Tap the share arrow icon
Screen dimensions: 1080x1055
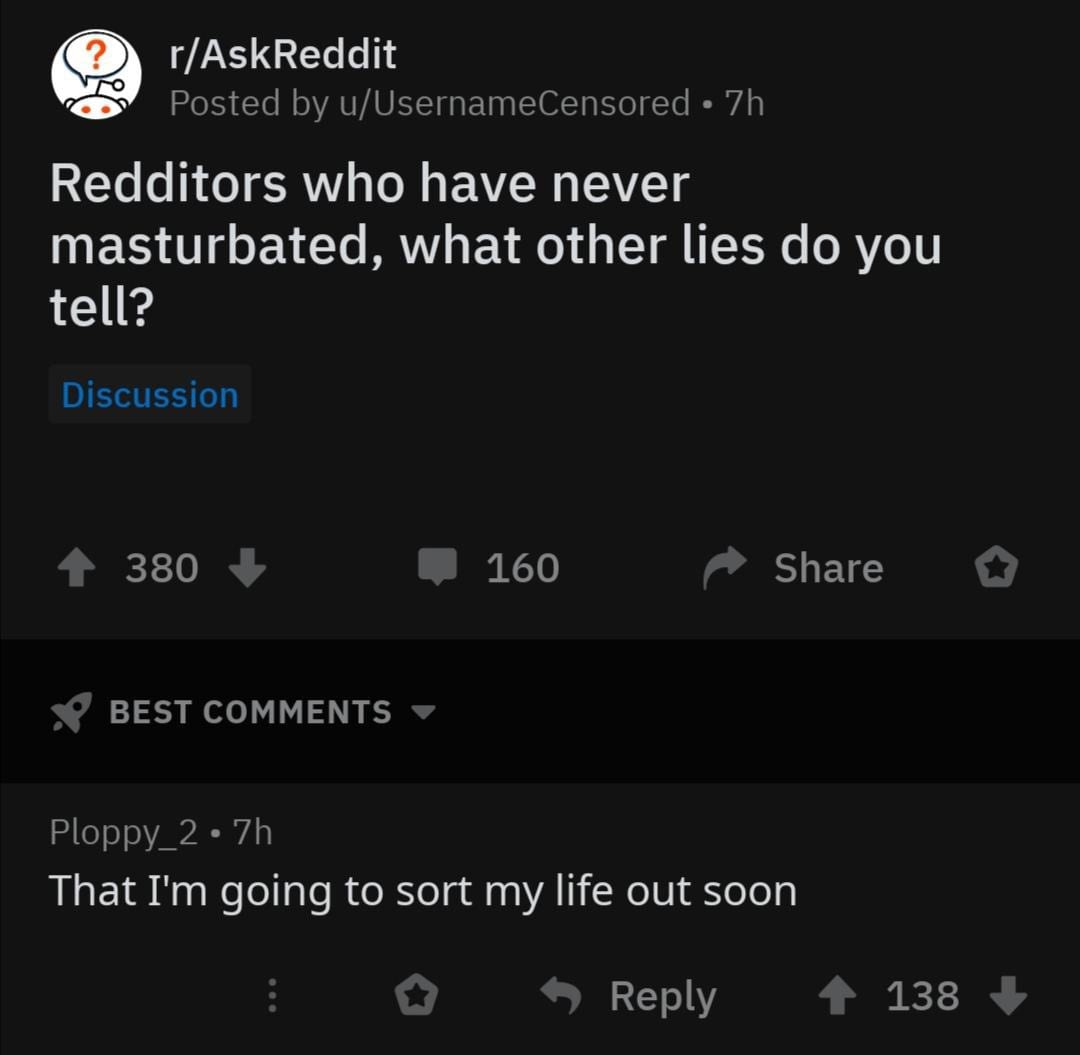(x=725, y=568)
